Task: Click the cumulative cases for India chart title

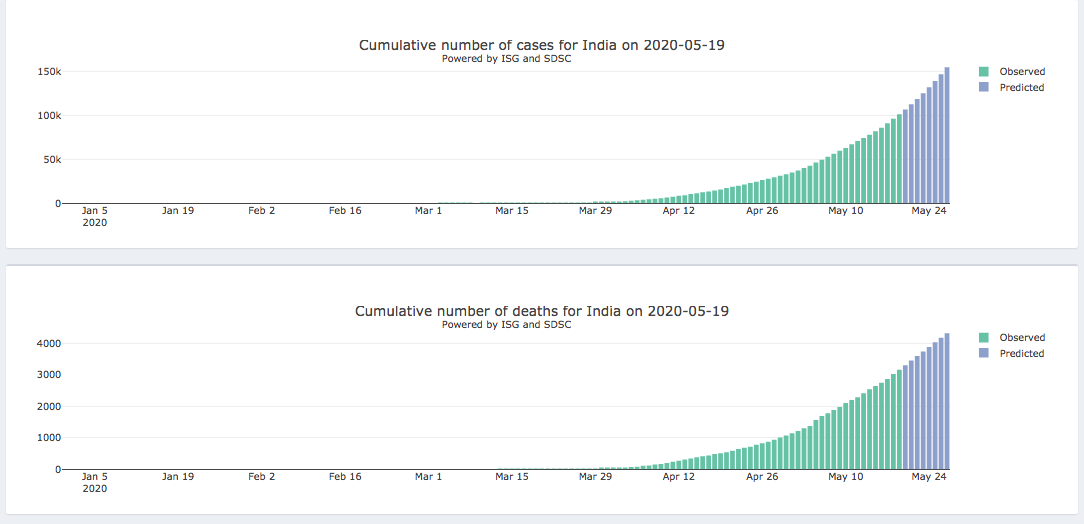Action: tap(541, 45)
